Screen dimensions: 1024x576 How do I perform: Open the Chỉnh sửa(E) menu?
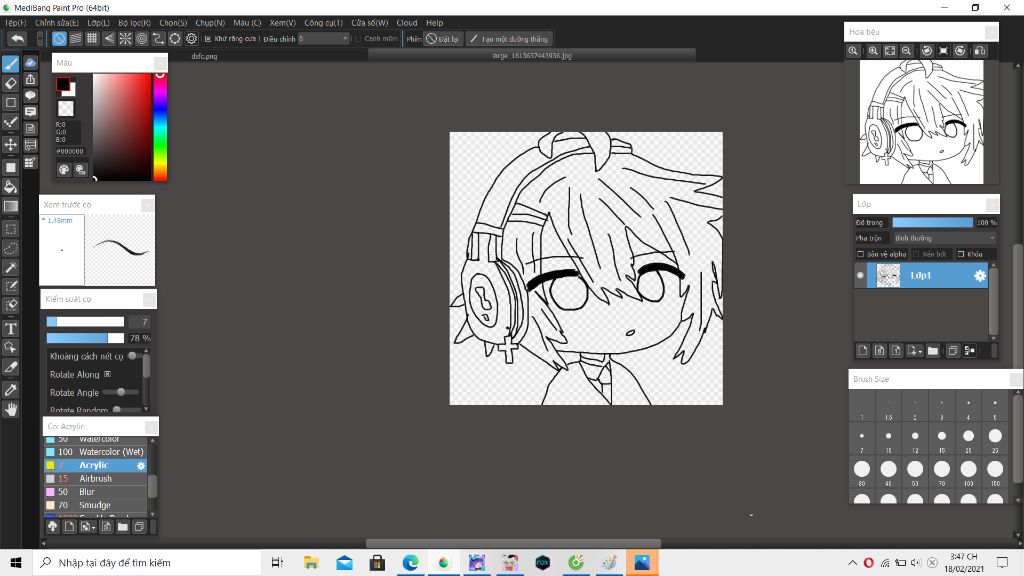tap(57, 23)
